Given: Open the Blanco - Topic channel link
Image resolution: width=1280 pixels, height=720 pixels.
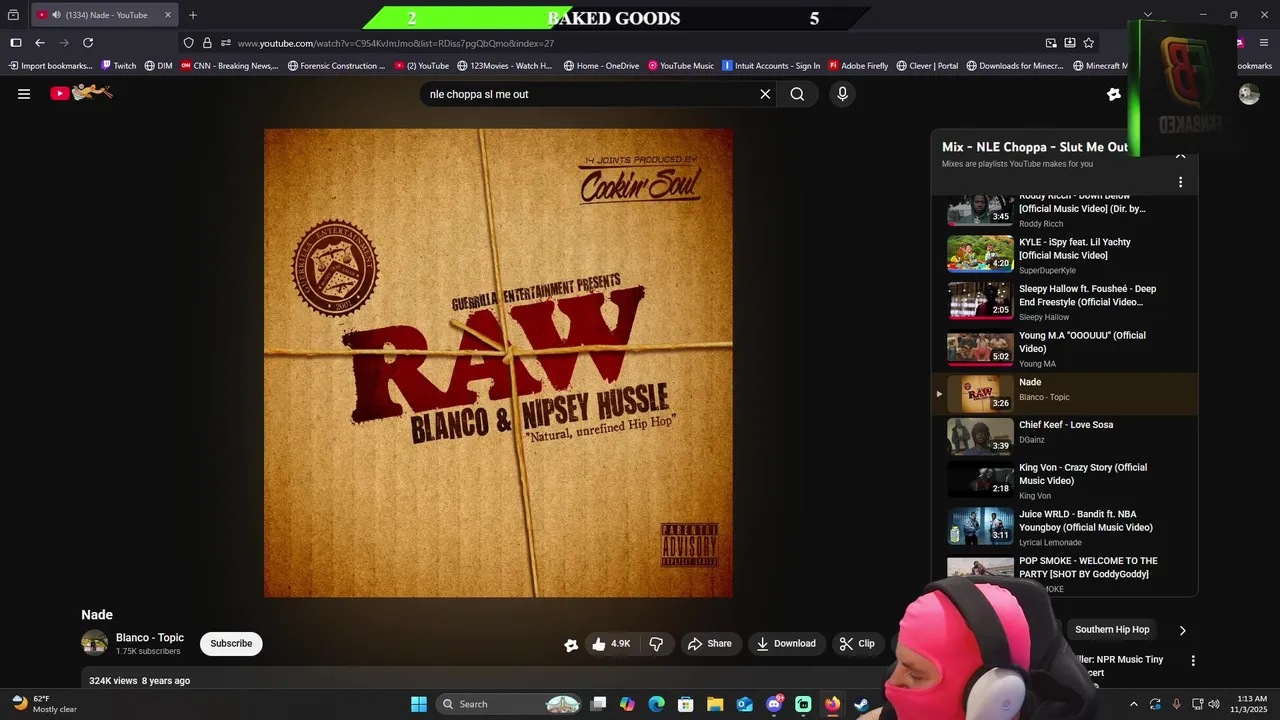Looking at the screenshot, I should 150,638.
